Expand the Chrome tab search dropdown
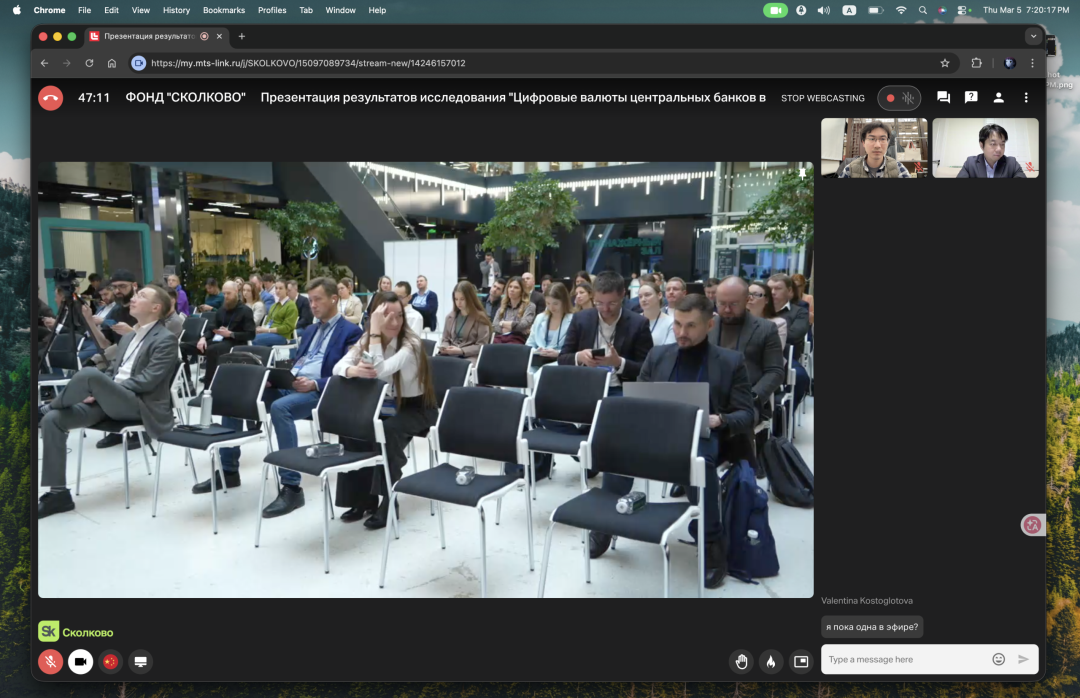 tap(1033, 36)
